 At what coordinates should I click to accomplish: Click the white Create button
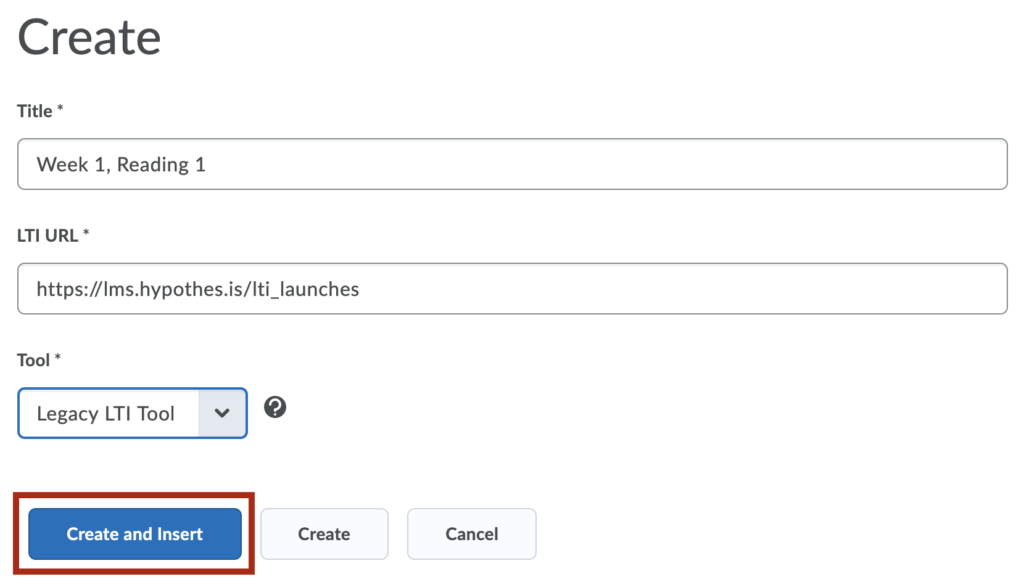coord(325,534)
